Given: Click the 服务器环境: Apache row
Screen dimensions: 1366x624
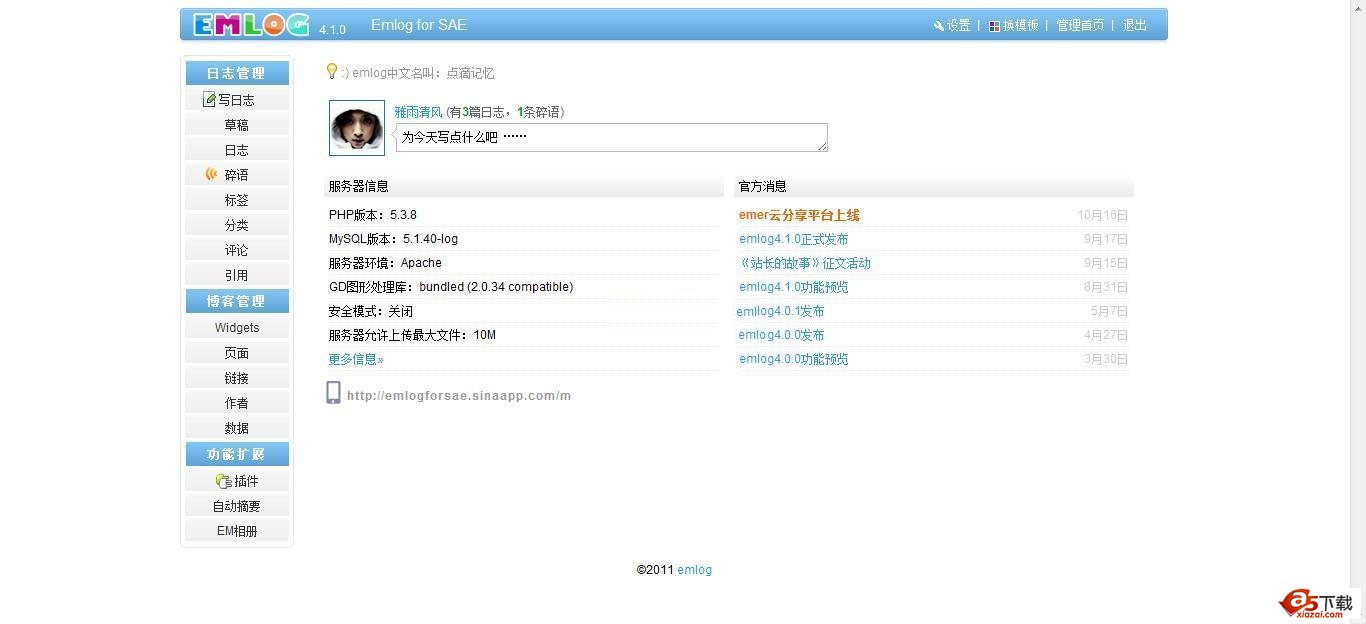Looking at the screenshot, I should [x=523, y=263].
